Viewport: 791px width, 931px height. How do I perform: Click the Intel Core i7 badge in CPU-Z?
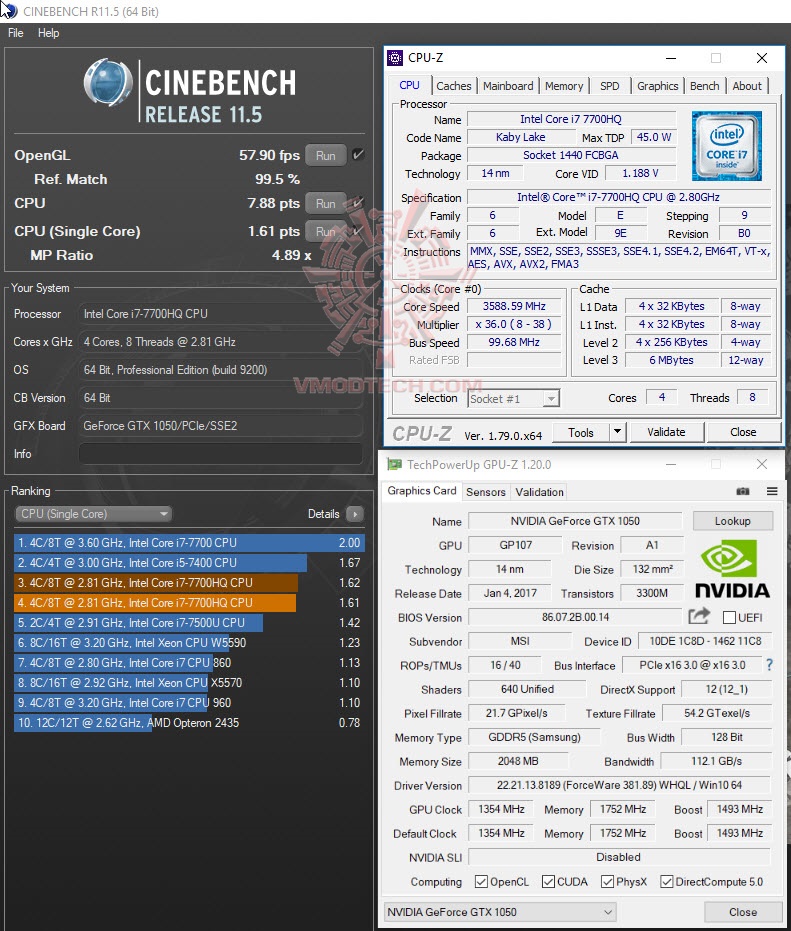726,145
